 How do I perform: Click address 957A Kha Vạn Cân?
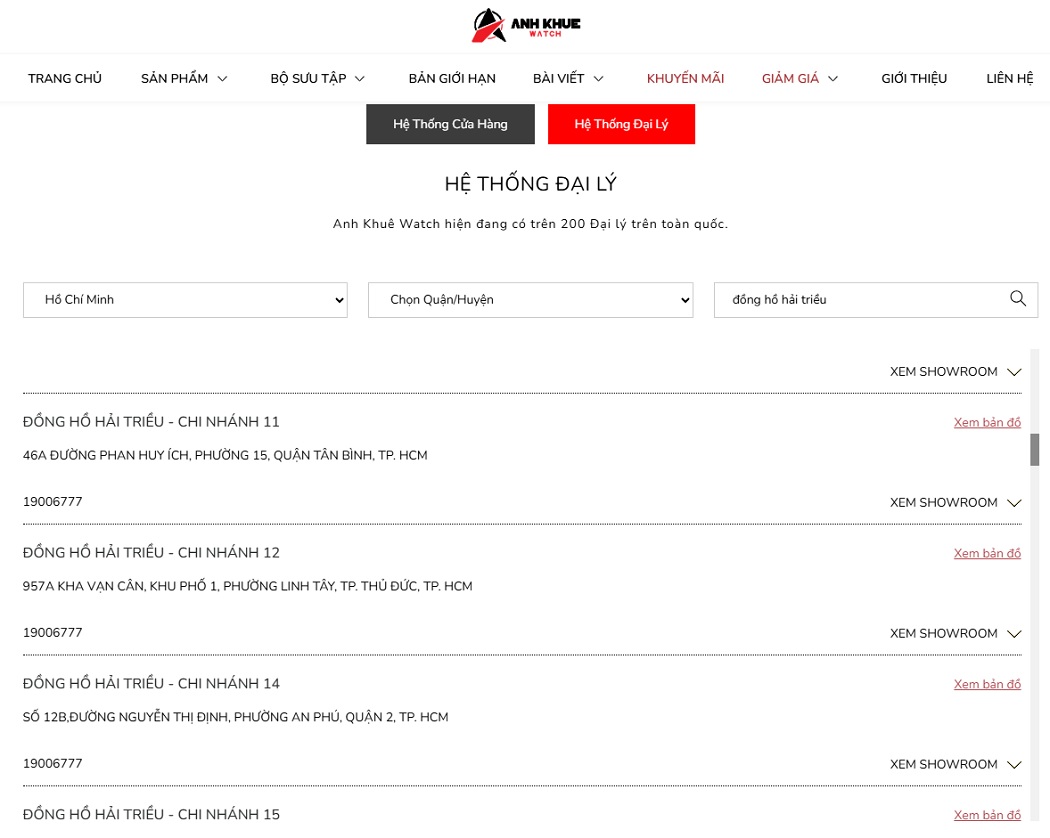tap(248, 585)
